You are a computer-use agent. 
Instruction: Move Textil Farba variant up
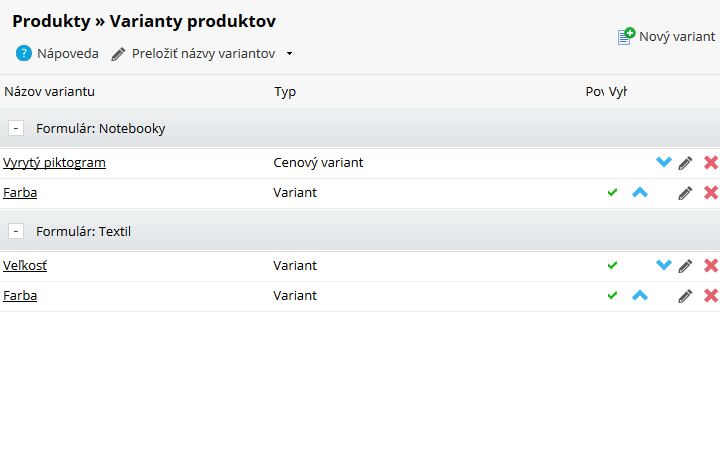coord(640,295)
